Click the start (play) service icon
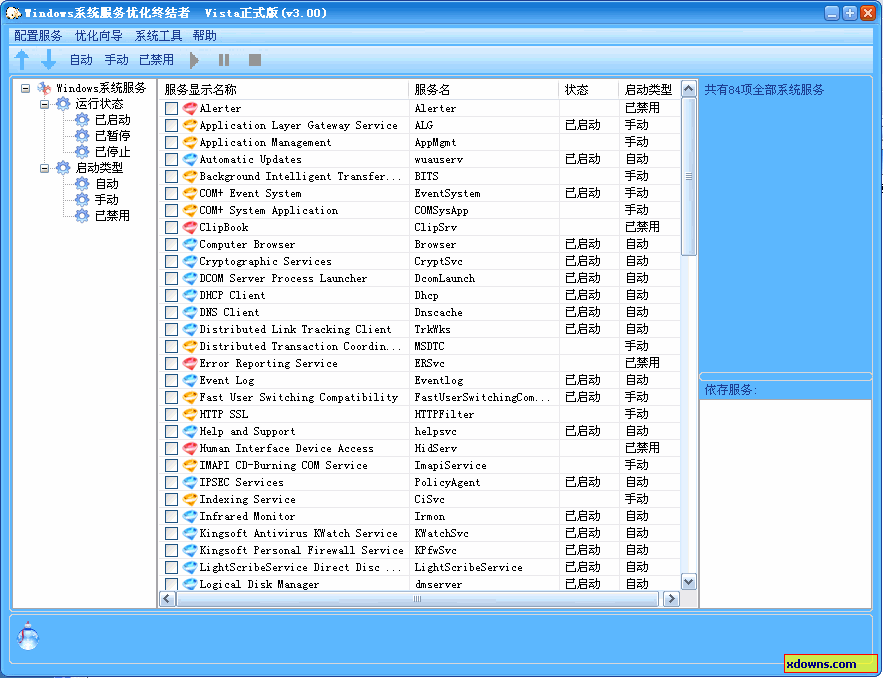The image size is (883, 678). point(194,60)
